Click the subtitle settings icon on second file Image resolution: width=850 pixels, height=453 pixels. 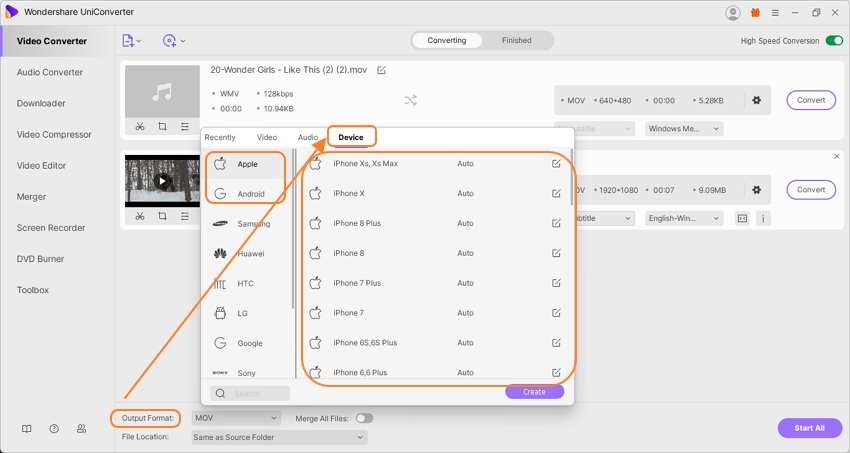click(x=742, y=218)
